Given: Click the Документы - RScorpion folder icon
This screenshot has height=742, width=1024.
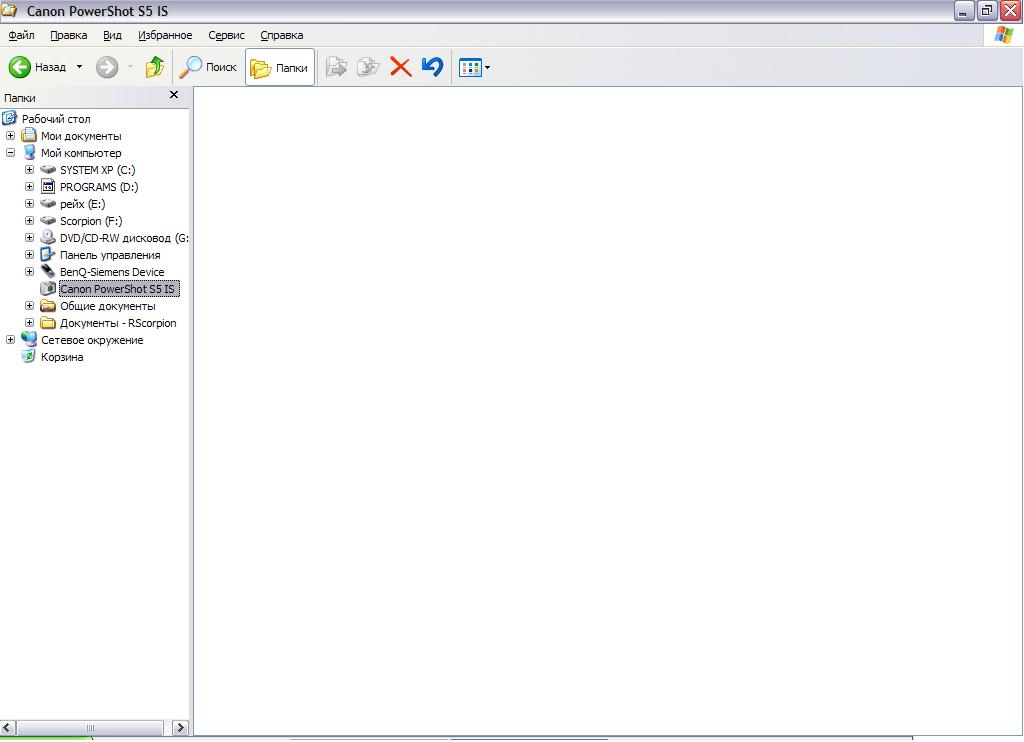Looking at the screenshot, I should pos(48,323).
